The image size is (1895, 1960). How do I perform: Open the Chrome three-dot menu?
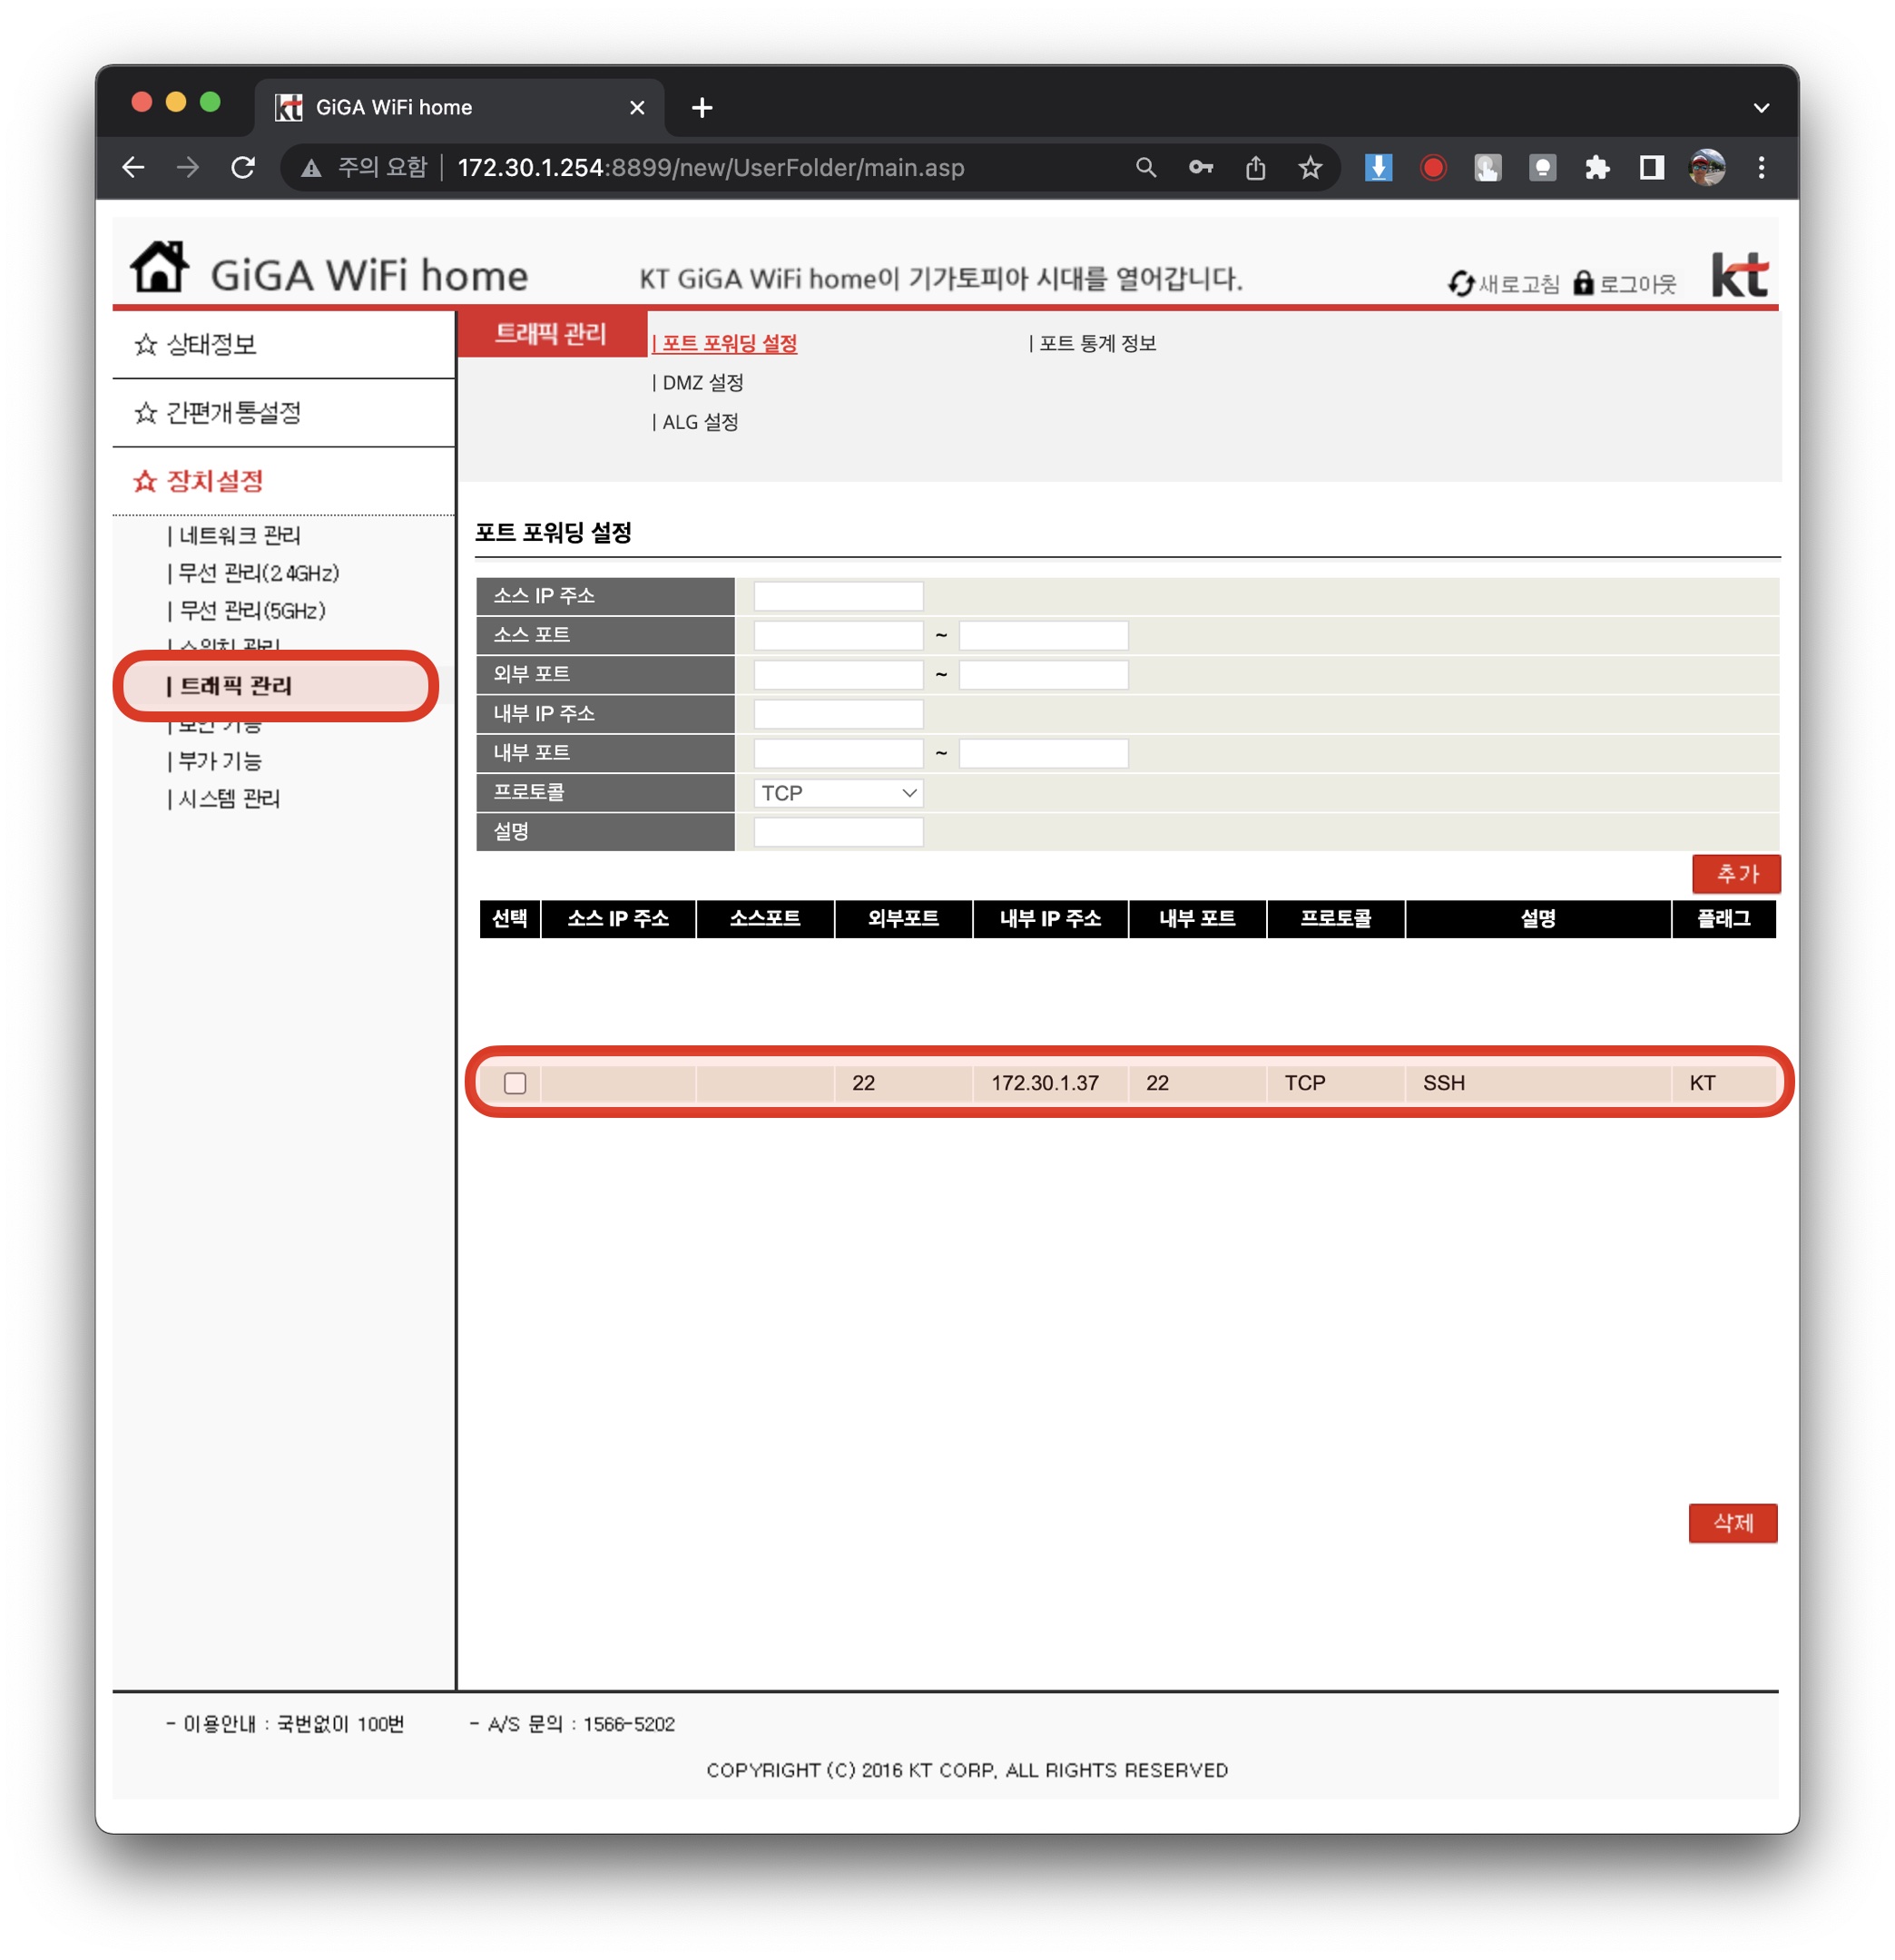point(1761,168)
